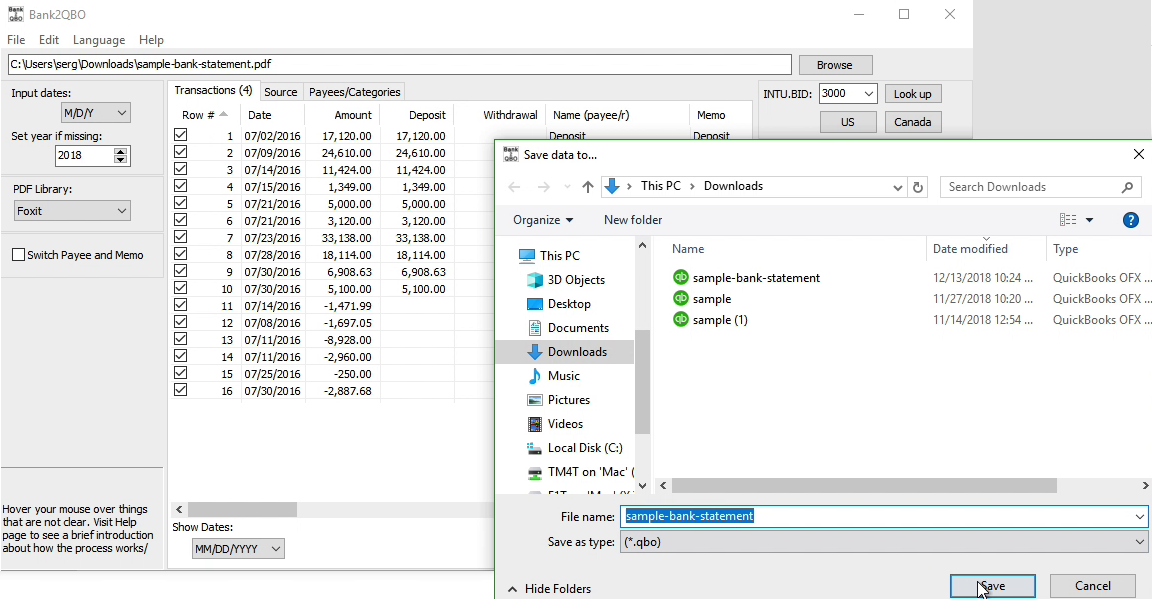Uncheck the checkbox for row 8
The width and height of the screenshot is (1152, 599).
point(180,254)
